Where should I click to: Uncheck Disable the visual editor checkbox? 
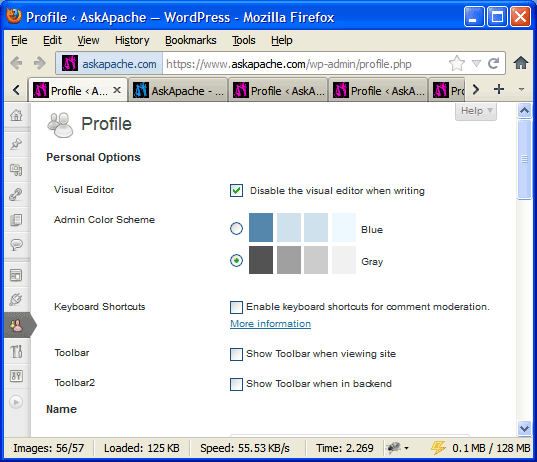click(x=236, y=190)
